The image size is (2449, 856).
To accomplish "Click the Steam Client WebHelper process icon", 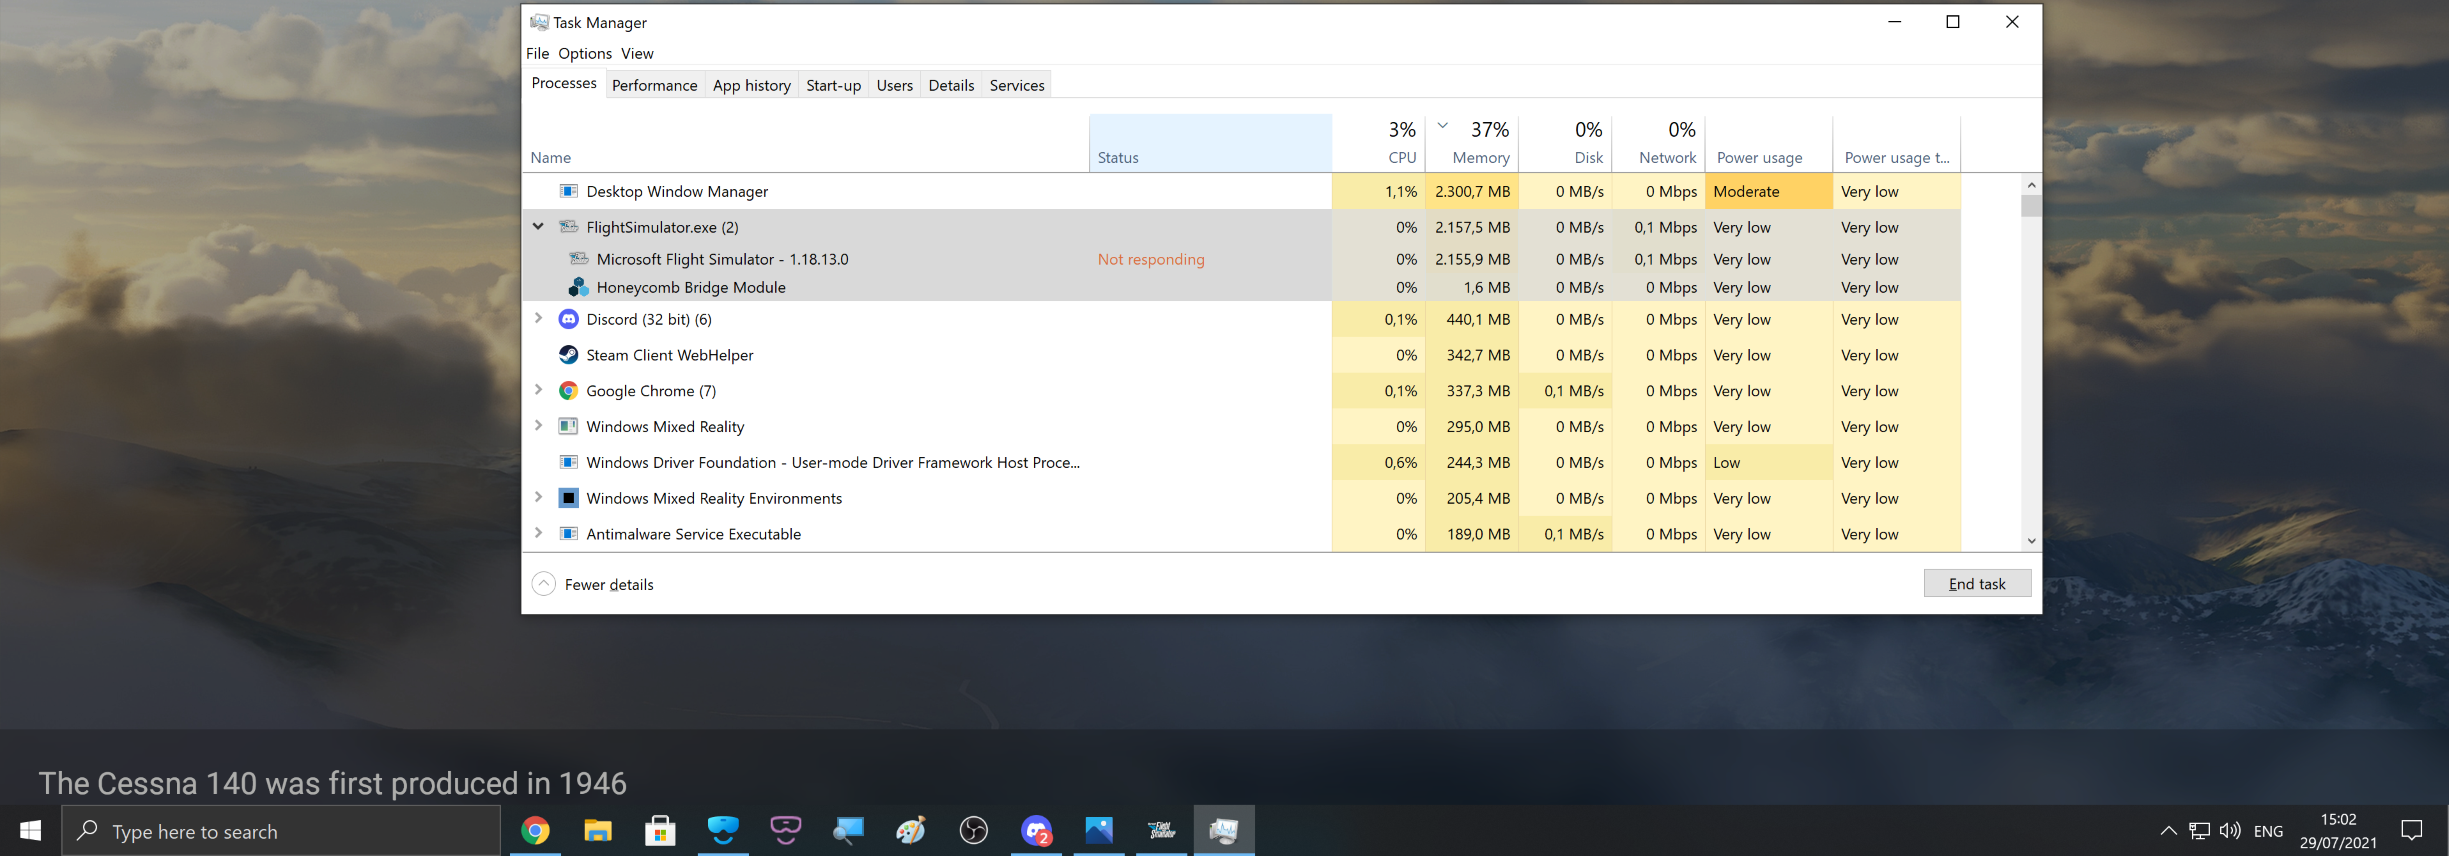I will [568, 355].
